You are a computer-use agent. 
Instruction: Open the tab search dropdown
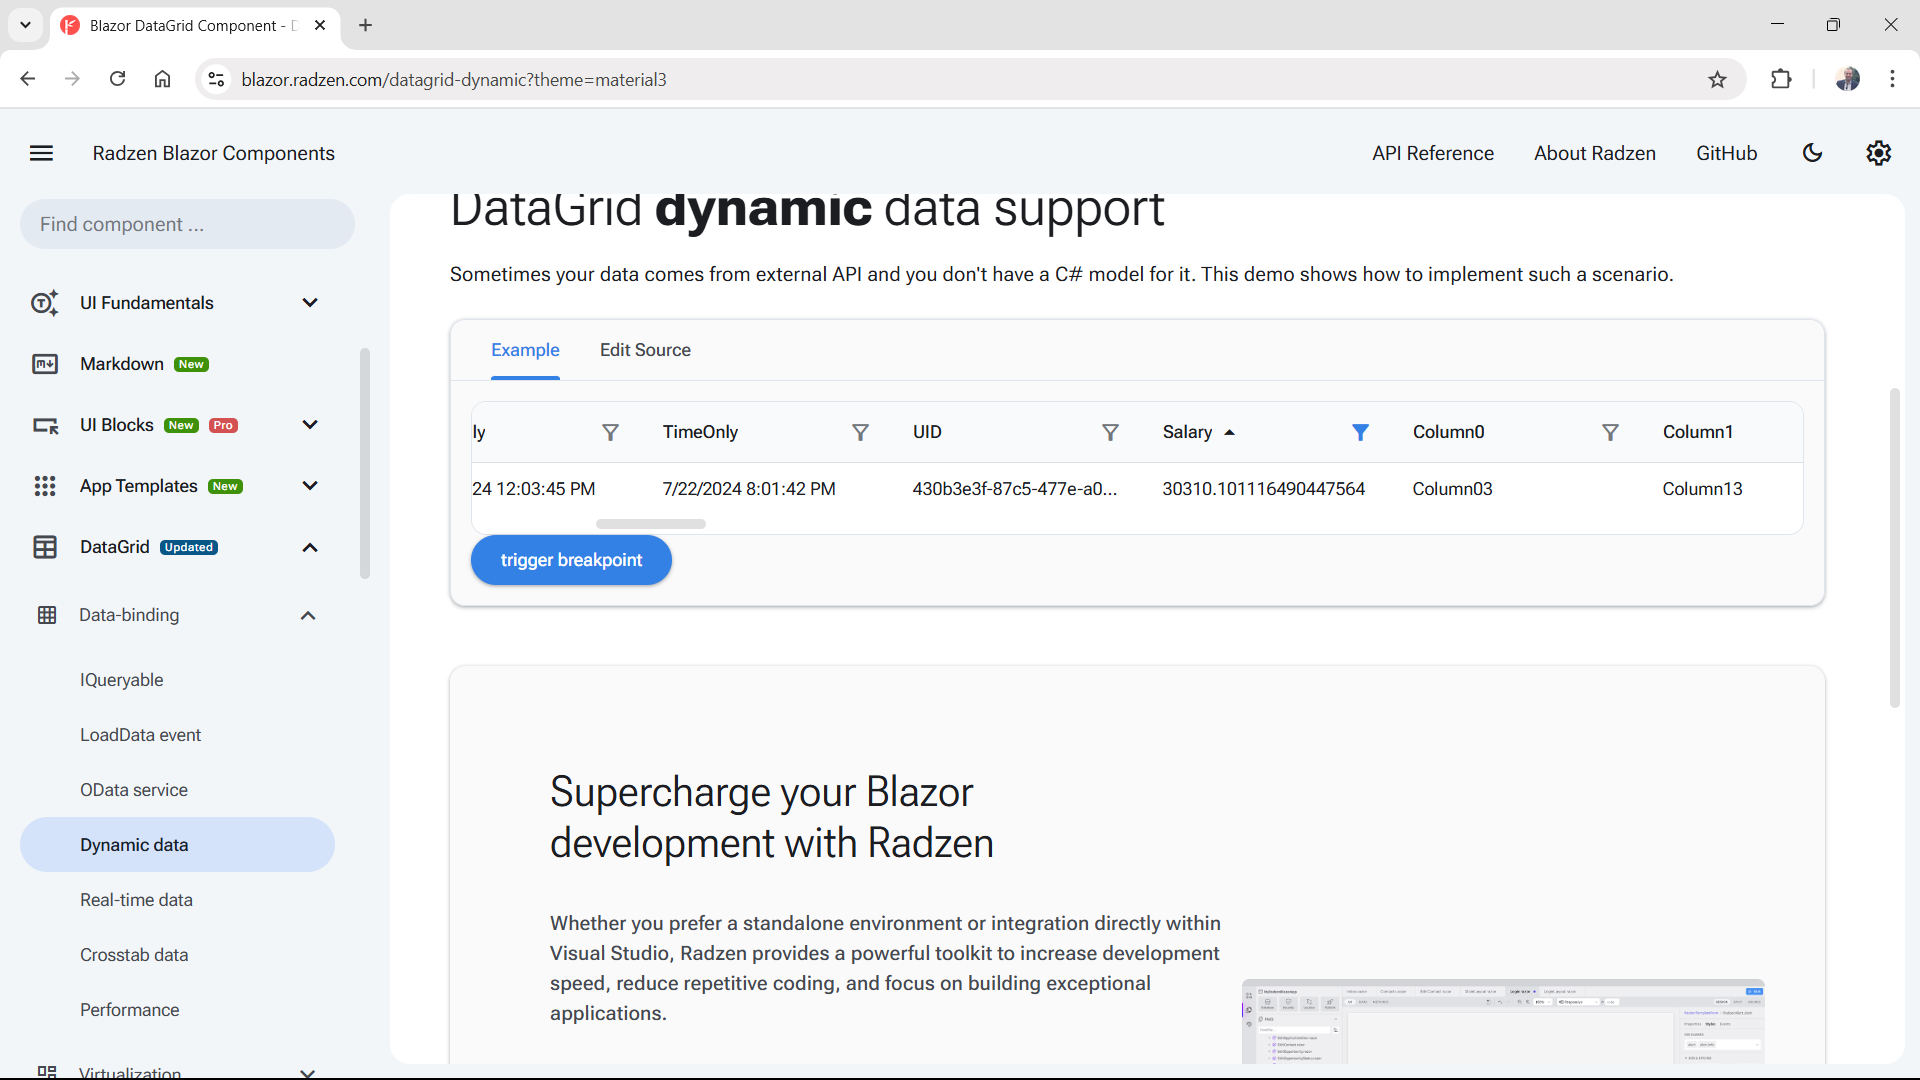(x=25, y=25)
